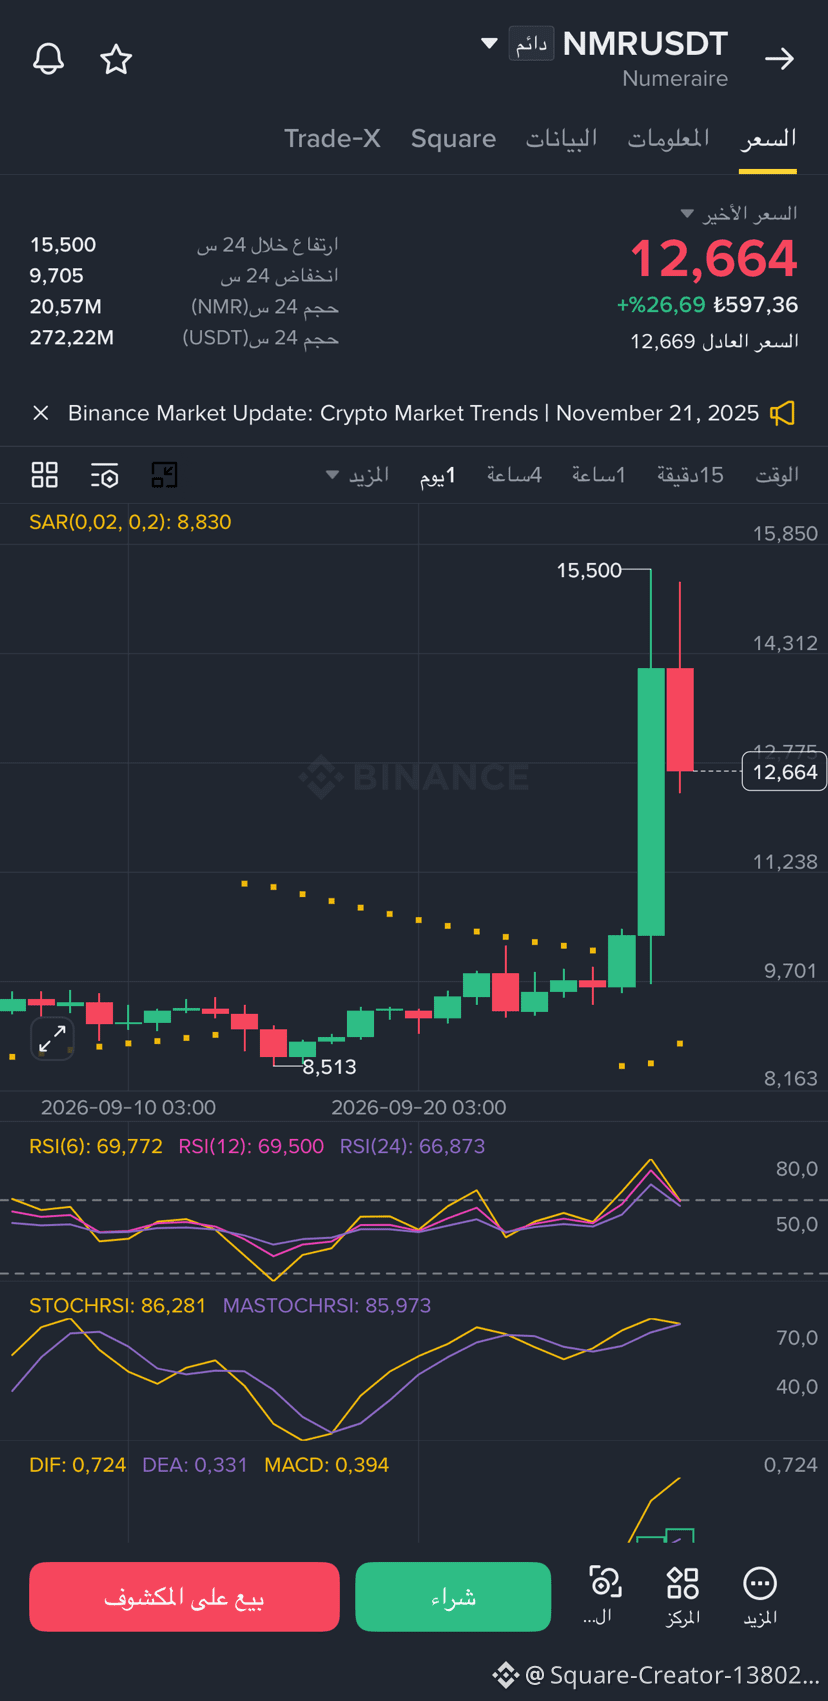Open the bottom المزيد more options icon
The width and height of the screenshot is (828, 1701).
760,1596
